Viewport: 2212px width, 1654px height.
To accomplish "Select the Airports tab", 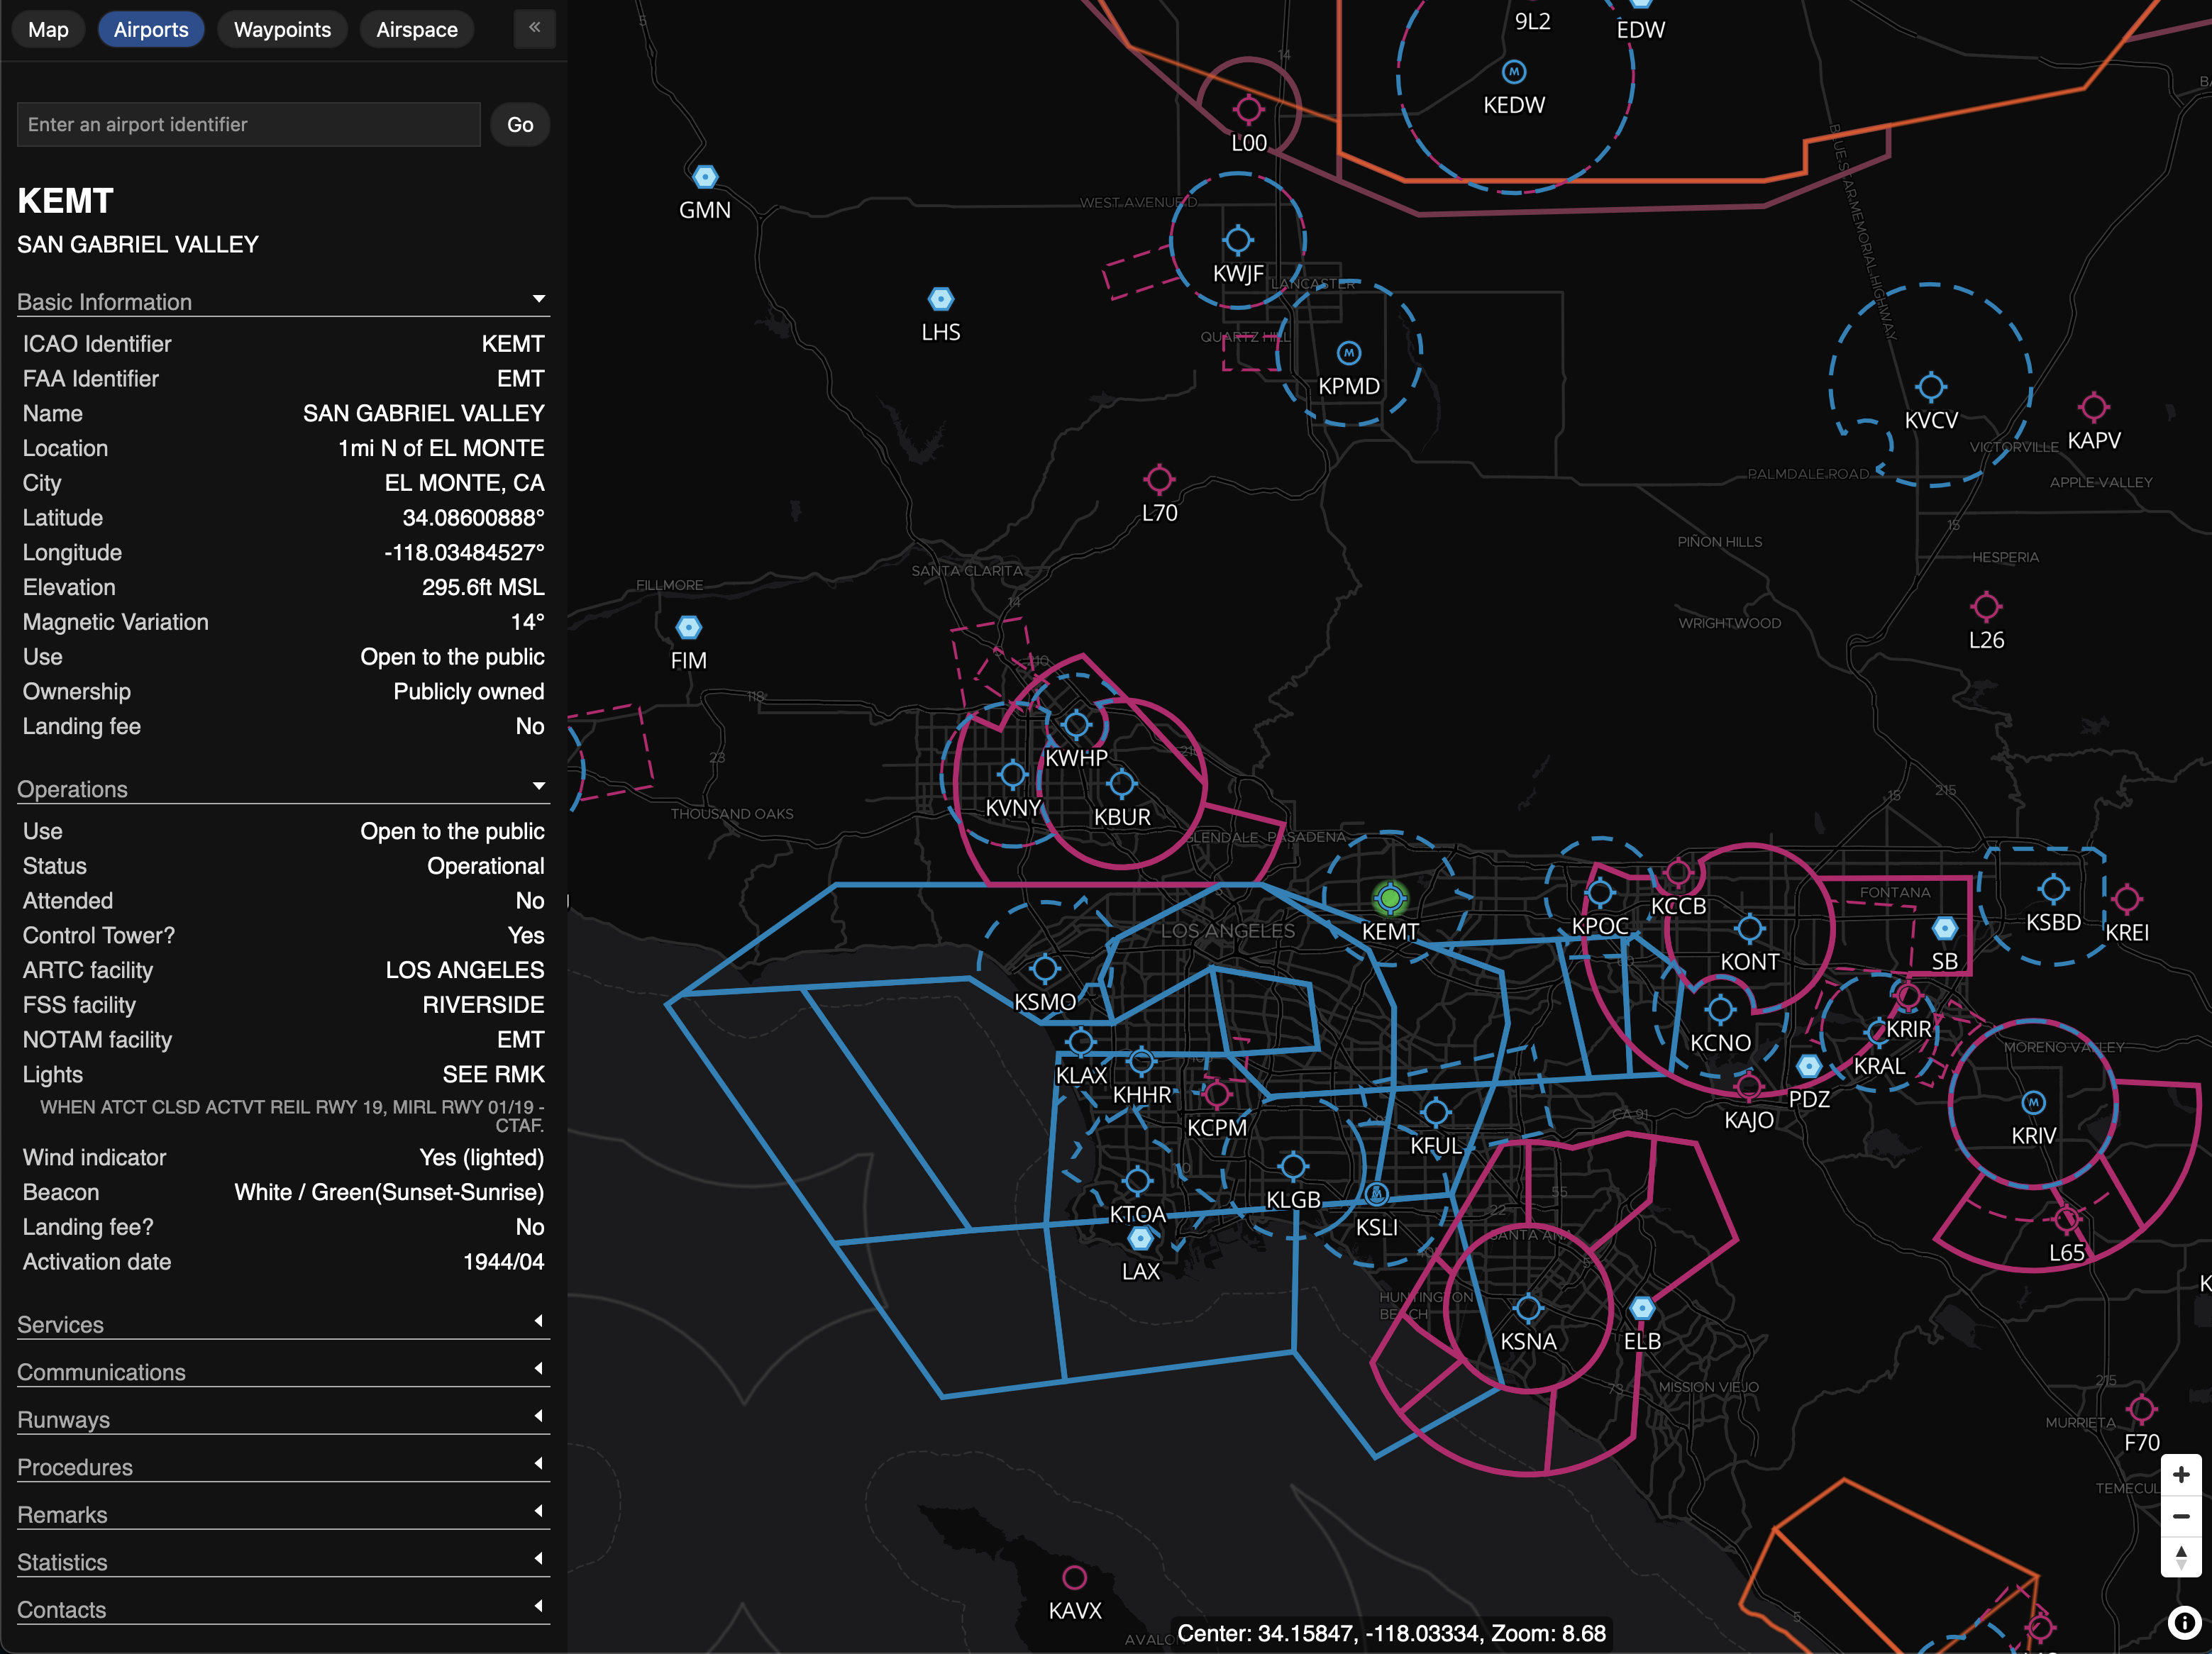I will coord(151,30).
